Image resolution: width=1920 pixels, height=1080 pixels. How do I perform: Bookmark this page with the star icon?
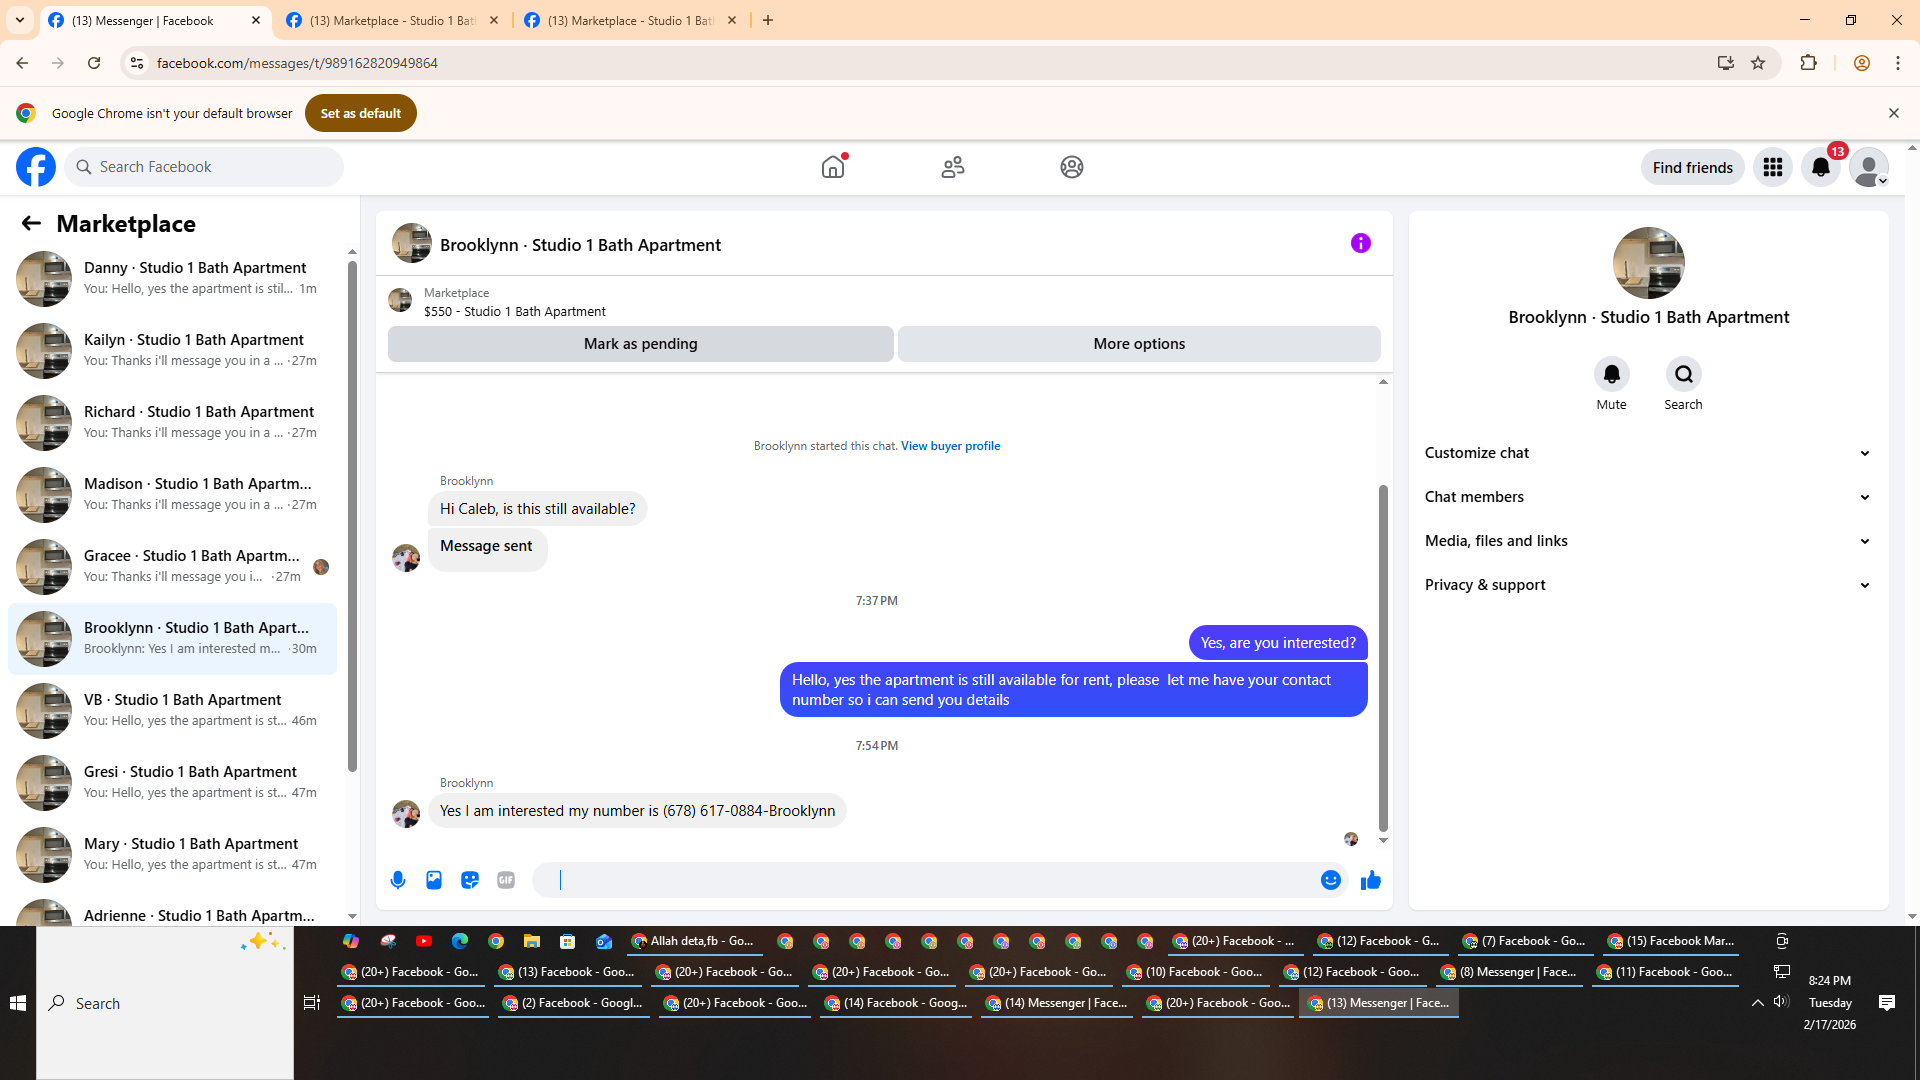pos(1758,63)
